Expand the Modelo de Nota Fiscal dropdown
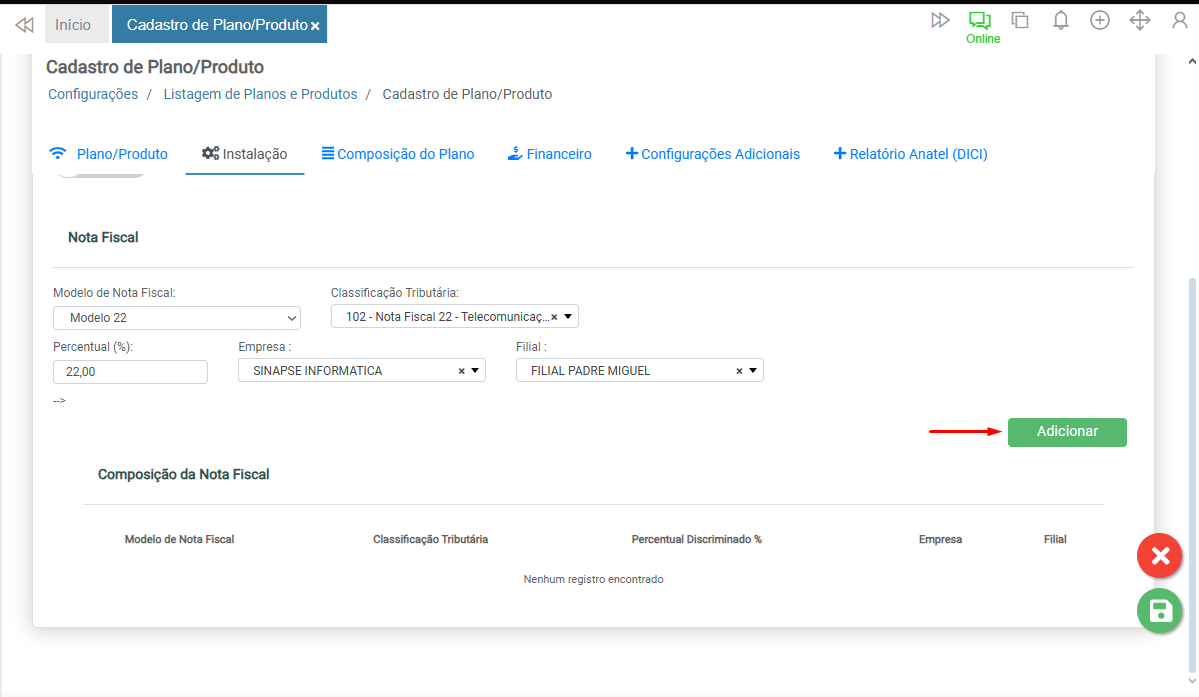 click(x=177, y=318)
